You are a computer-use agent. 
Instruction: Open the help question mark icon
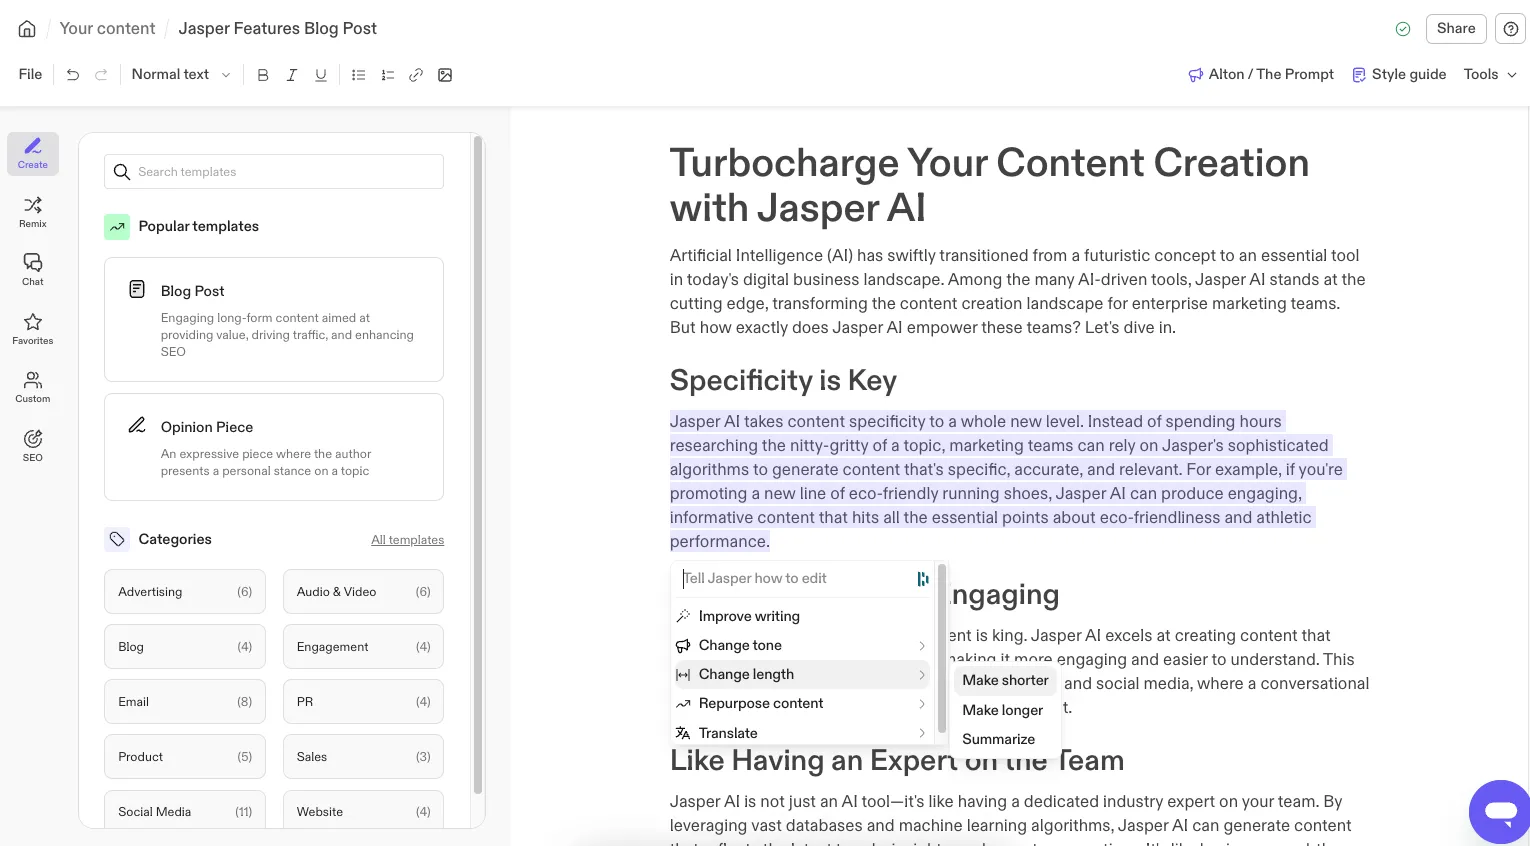point(1510,29)
